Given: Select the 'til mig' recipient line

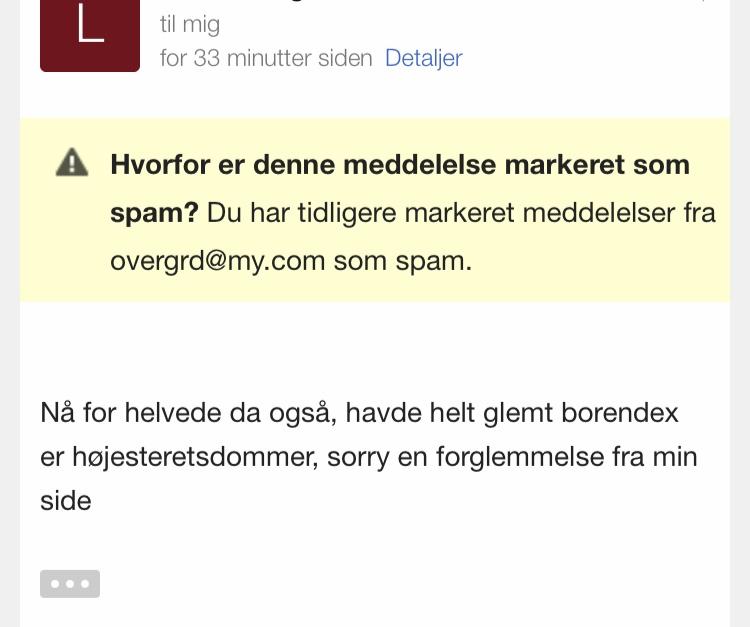Looking at the screenshot, I should 190,24.
